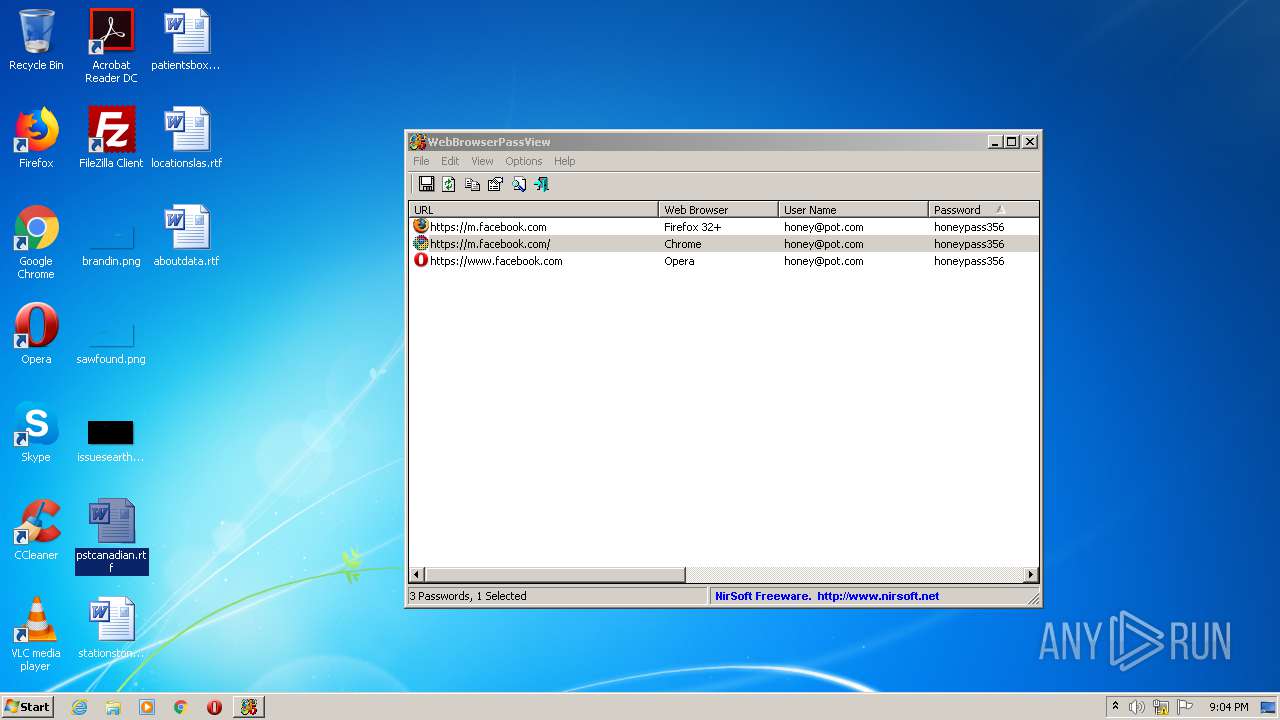
Task: Sort by the Web Browser column header
Action: pyautogui.click(x=719, y=209)
